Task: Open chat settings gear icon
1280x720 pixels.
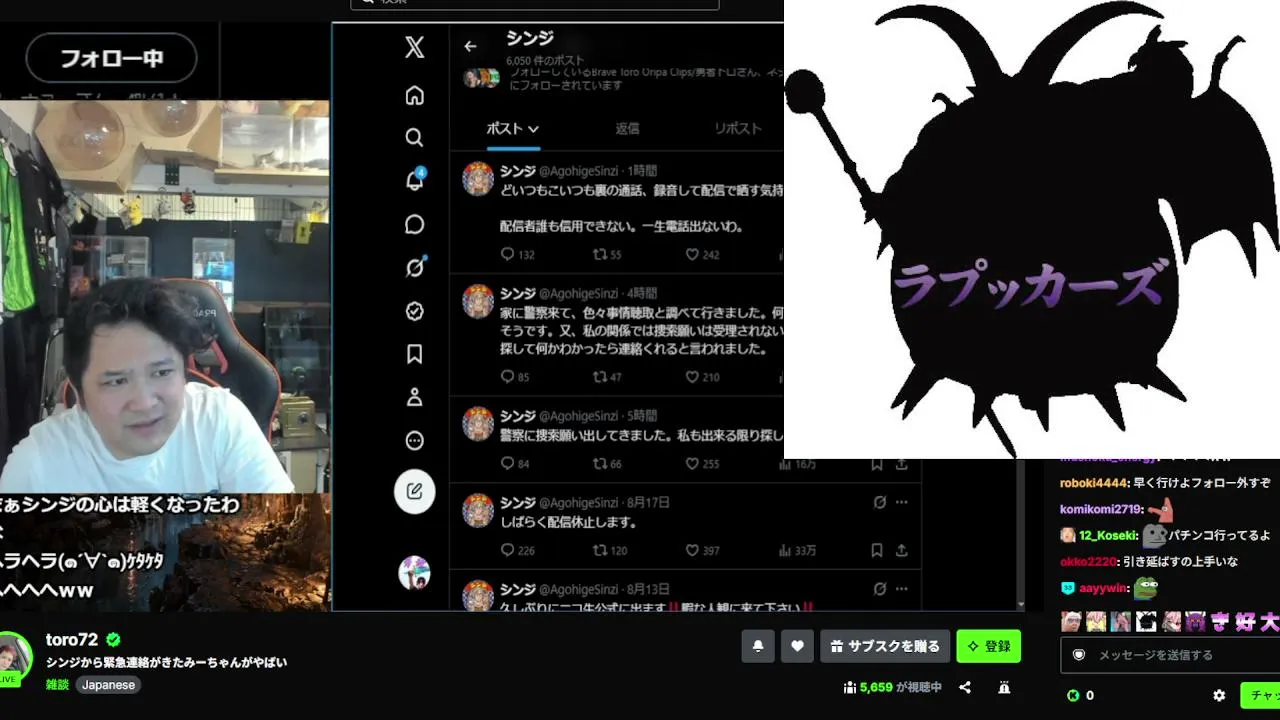Action: (x=1219, y=695)
